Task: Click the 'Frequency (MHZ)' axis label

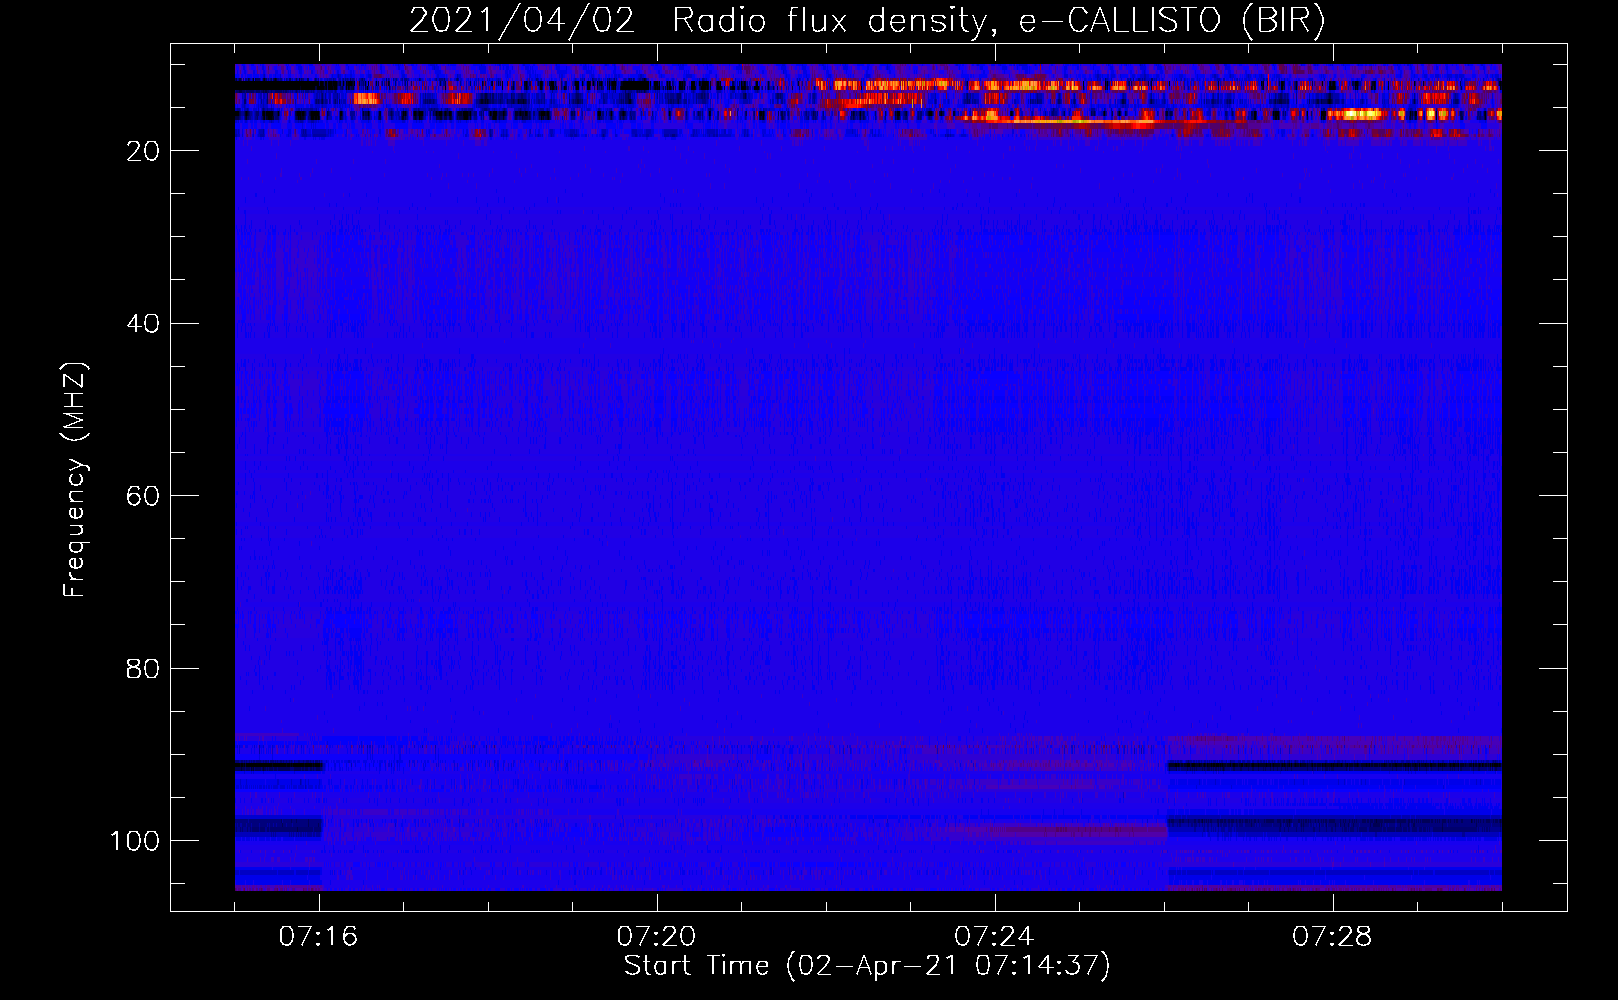Action: pyautogui.click(x=75, y=479)
